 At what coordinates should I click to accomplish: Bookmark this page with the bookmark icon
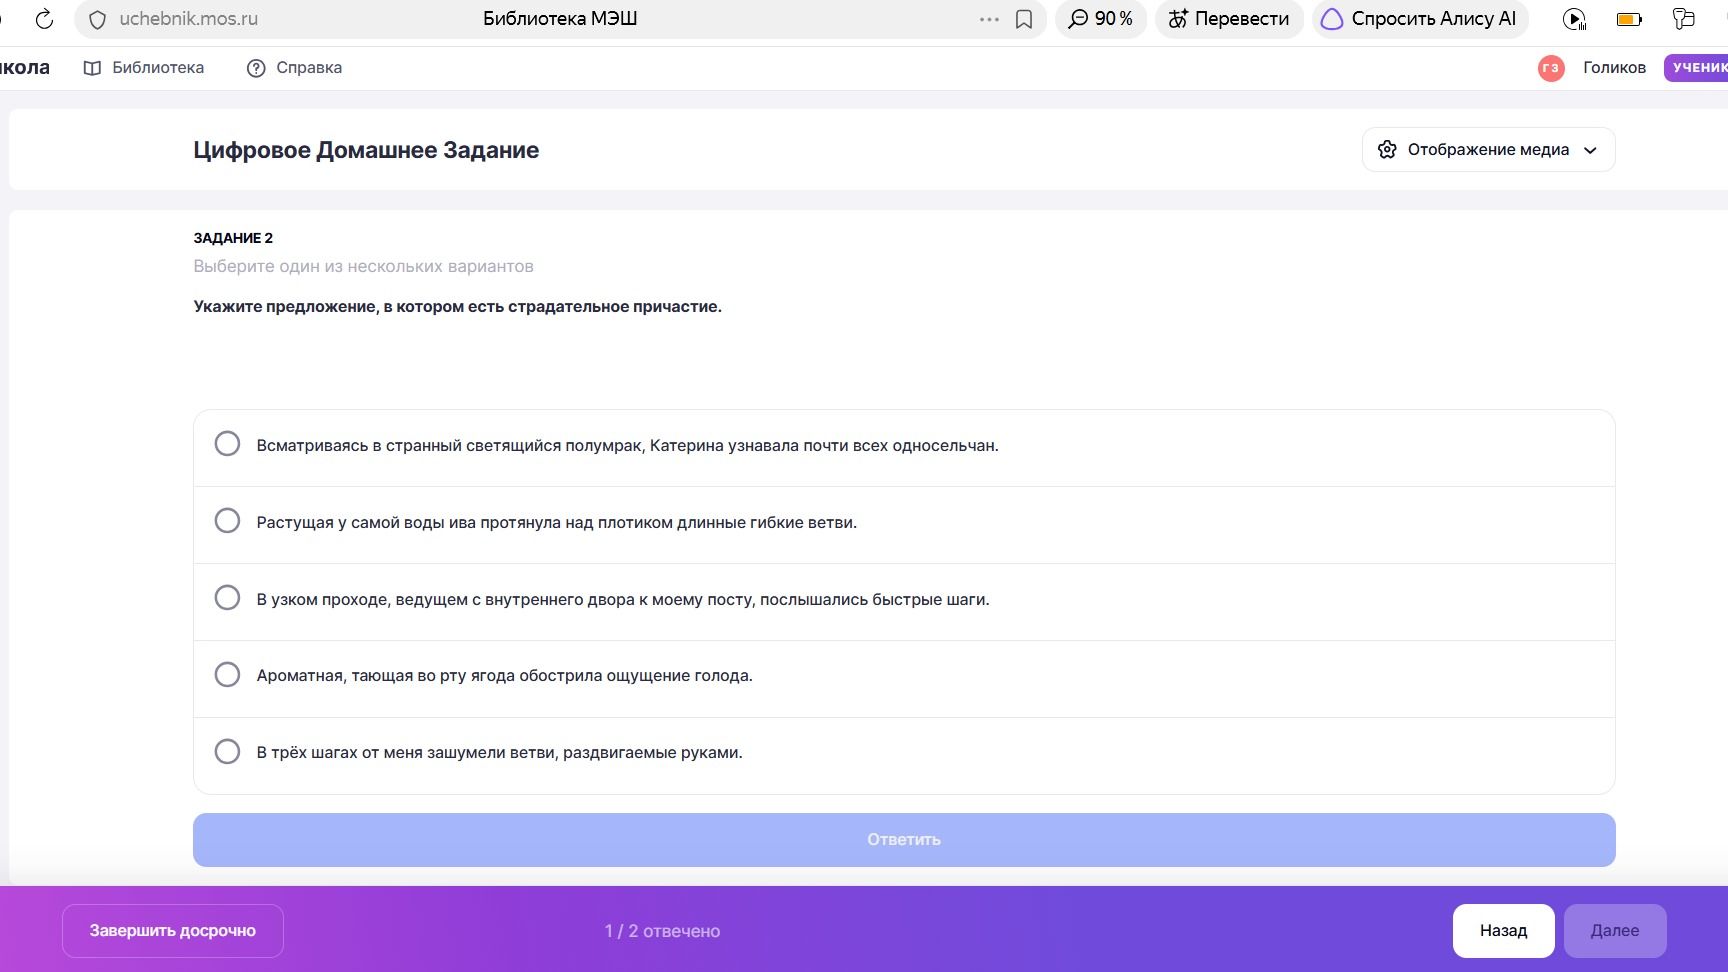point(1024,19)
